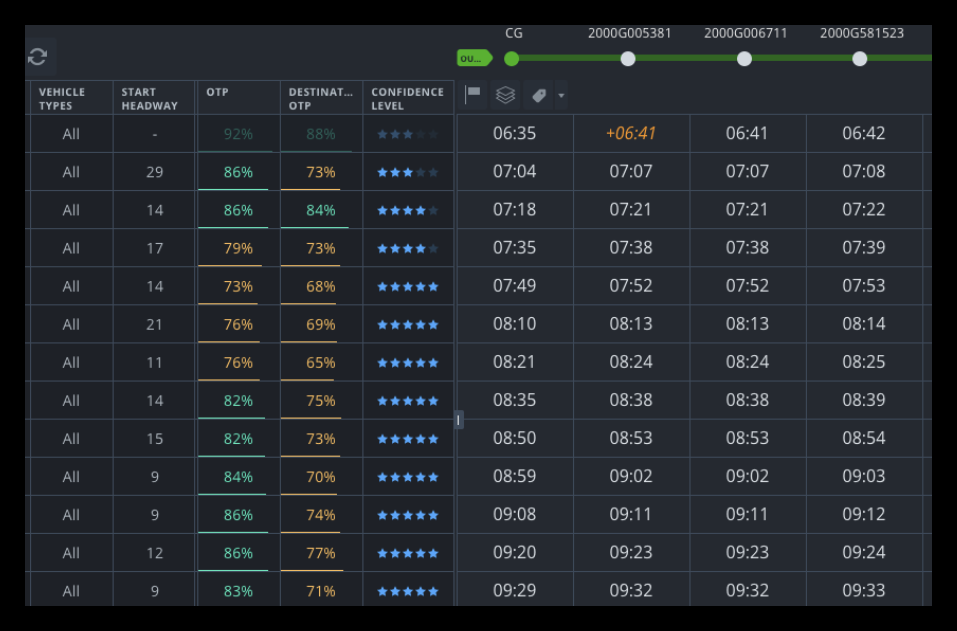
Task: Click the layers icon next to the flag
Action: tap(506, 95)
